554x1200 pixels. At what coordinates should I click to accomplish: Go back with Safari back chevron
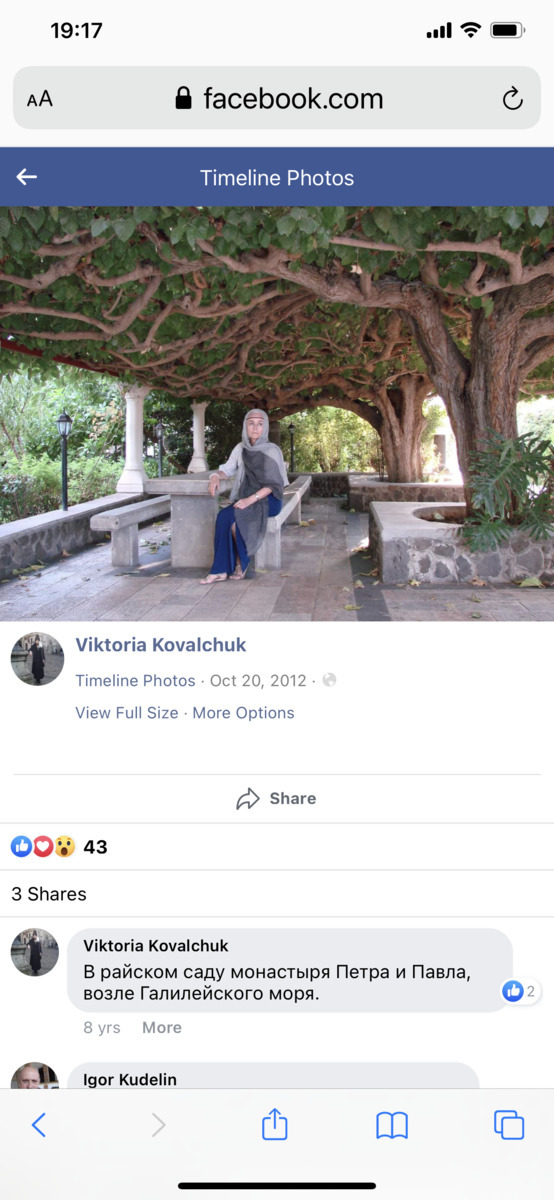pyautogui.click(x=39, y=1126)
